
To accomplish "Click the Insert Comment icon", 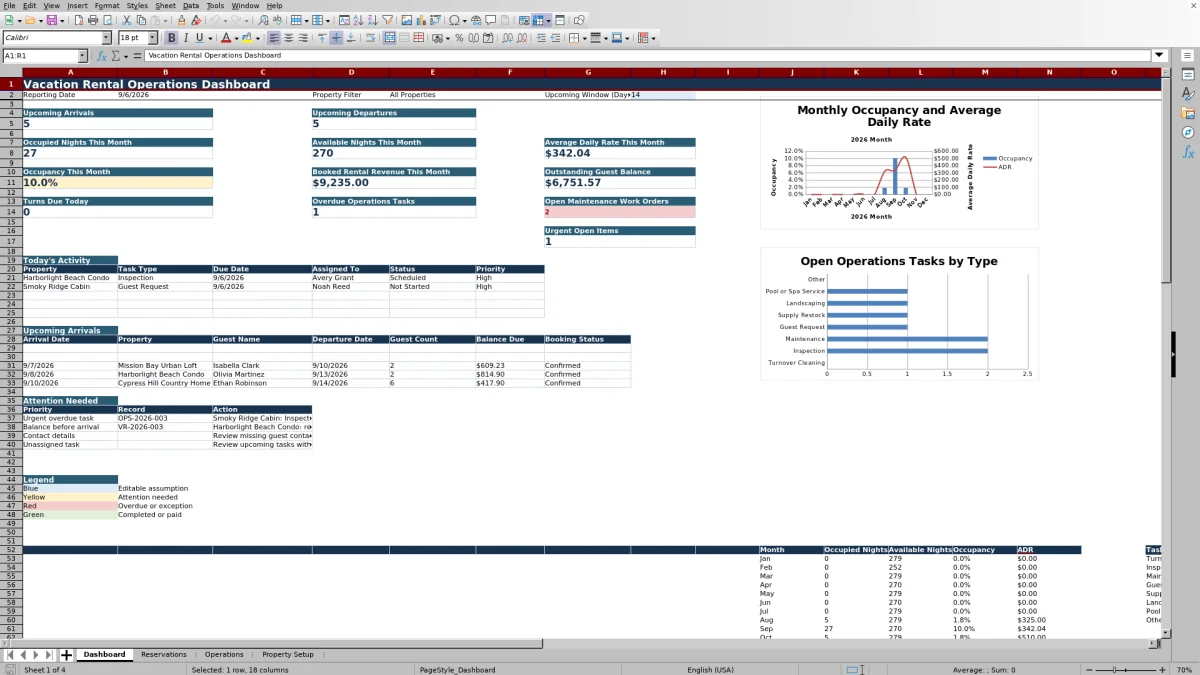I will [x=491, y=20].
